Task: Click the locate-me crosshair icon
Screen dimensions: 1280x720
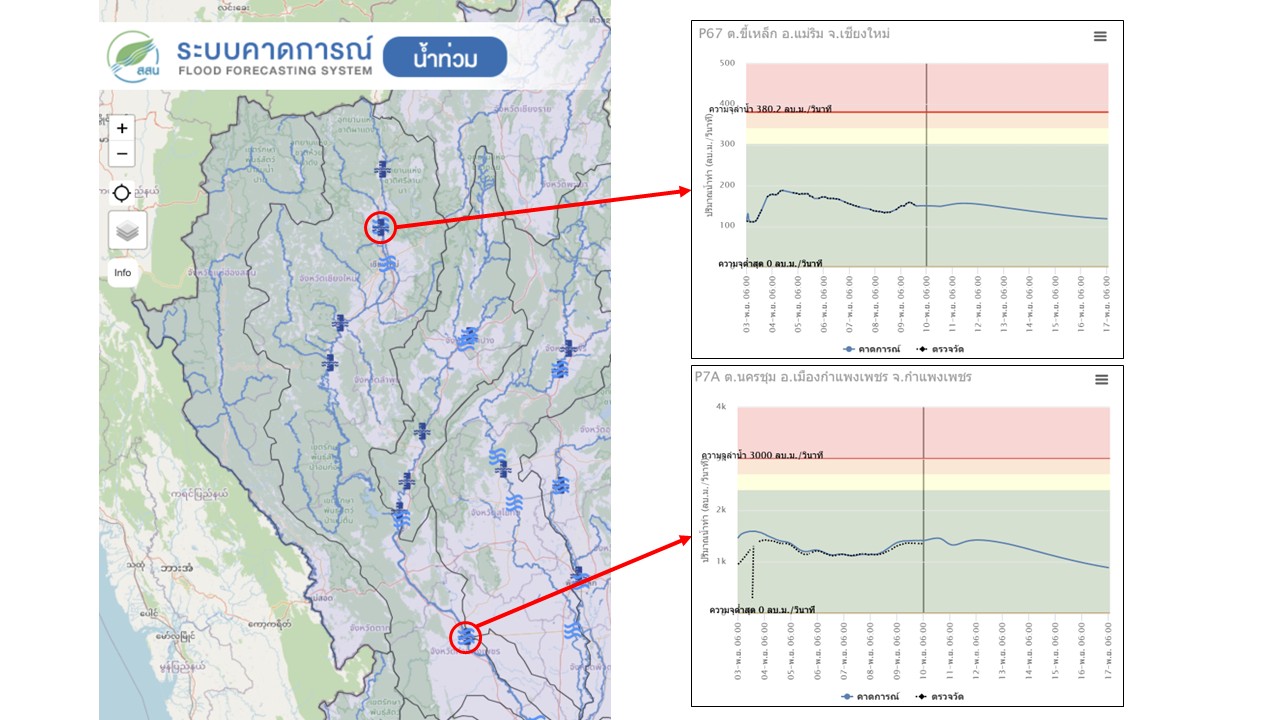Action: tap(122, 192)
